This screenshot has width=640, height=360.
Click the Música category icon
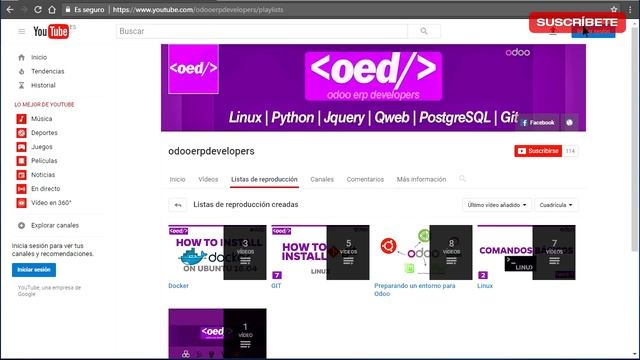click(21, 119)
